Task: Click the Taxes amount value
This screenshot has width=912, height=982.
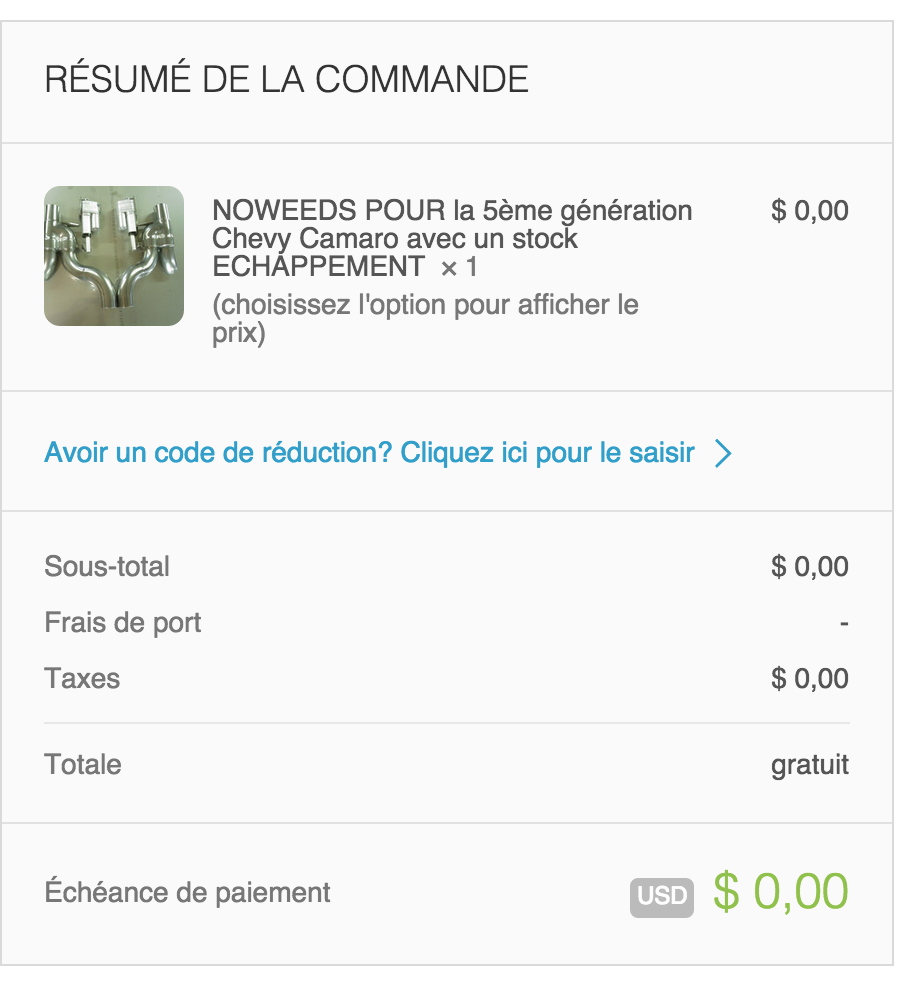Action: pyautogui.click(x=810, y=679)
